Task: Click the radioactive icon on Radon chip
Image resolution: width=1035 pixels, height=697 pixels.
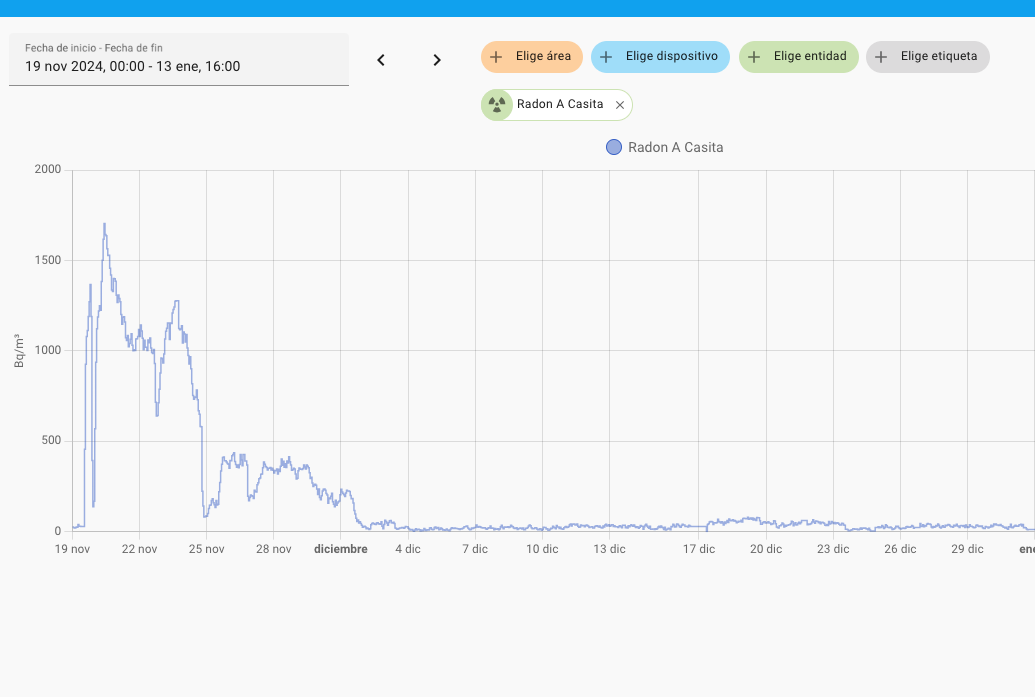Action: [x=497, y=105]
